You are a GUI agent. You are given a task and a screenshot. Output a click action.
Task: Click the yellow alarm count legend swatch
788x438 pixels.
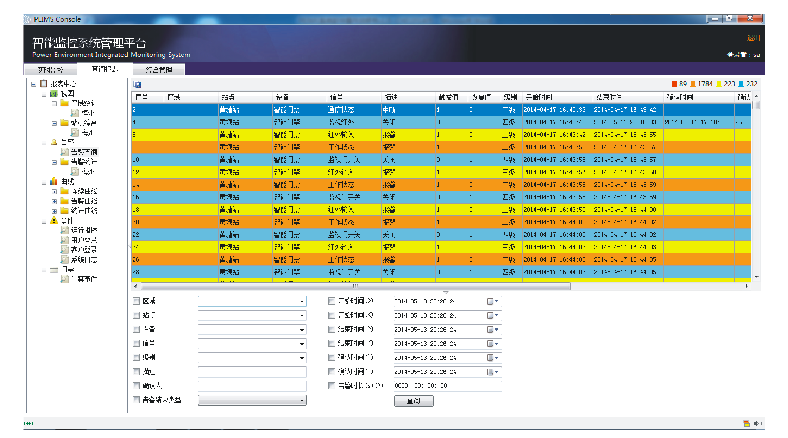(719, 84)
